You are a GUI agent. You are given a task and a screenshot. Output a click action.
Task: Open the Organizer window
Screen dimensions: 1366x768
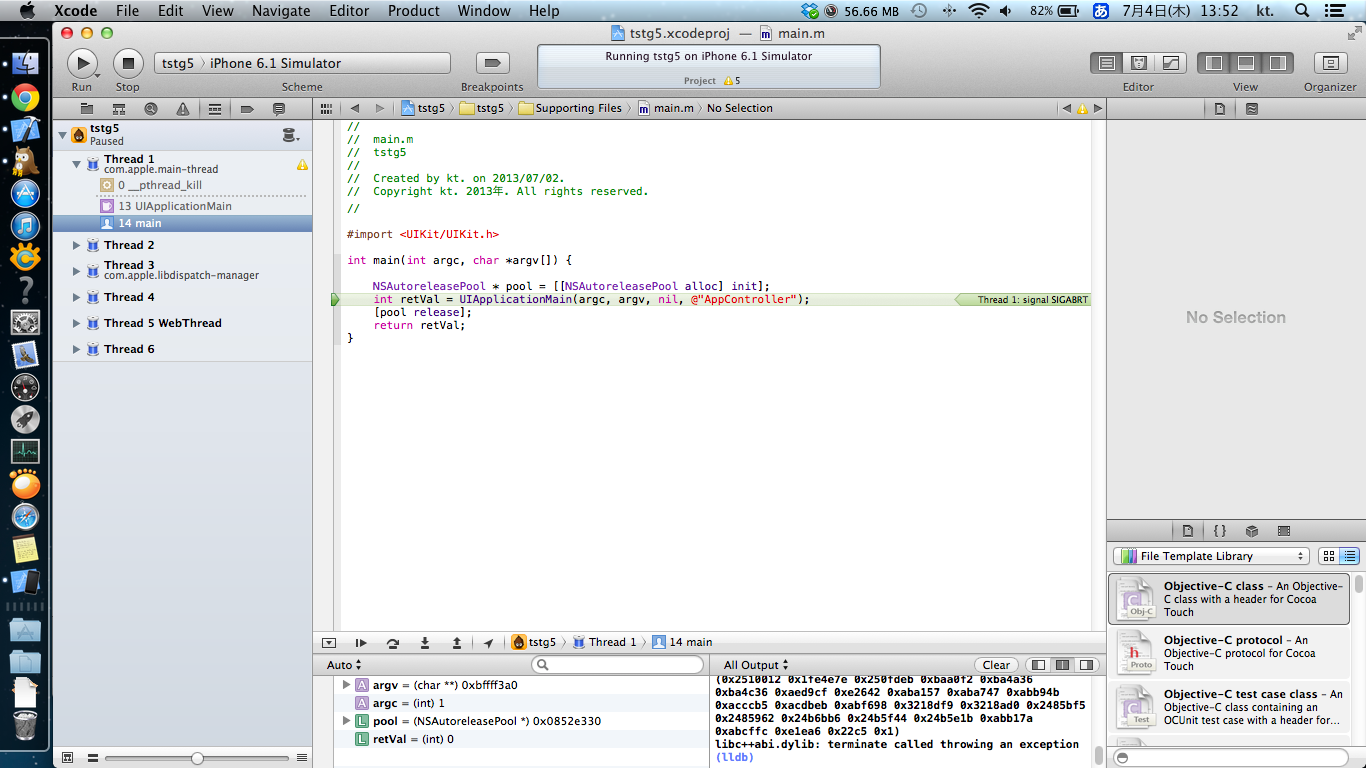(x=1330, y=63)
